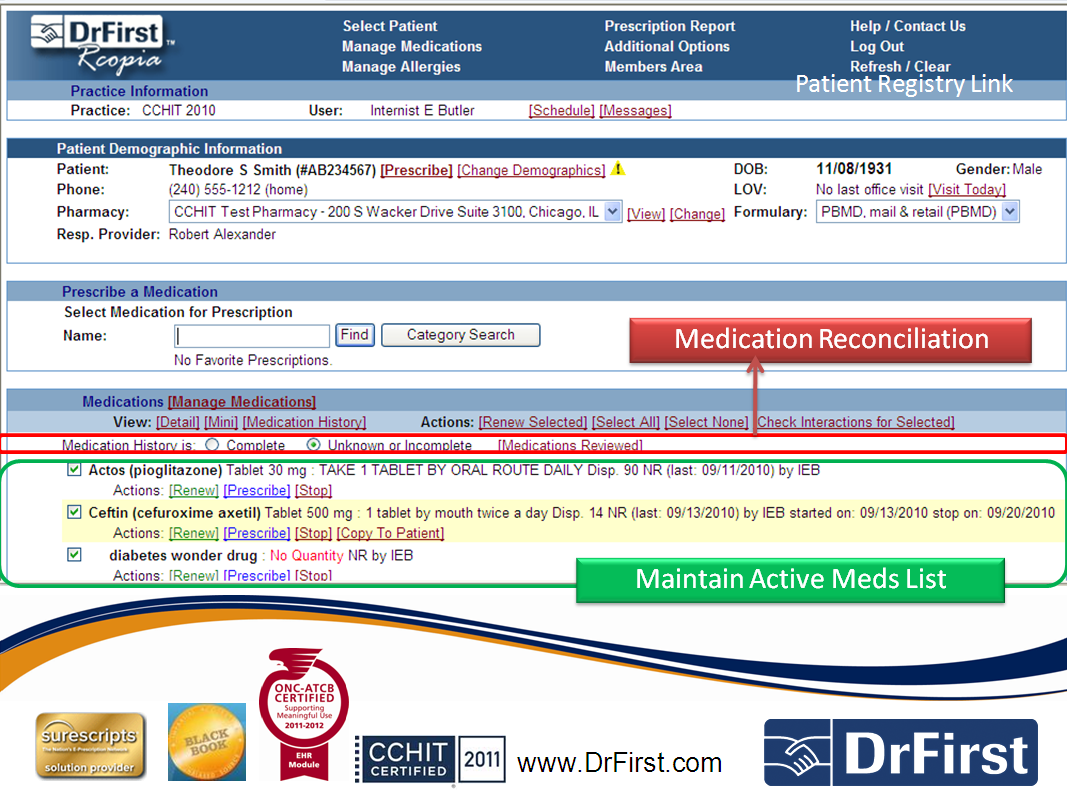Click Stop for Actos
The image size is (1067, 799).
point(313,490)
